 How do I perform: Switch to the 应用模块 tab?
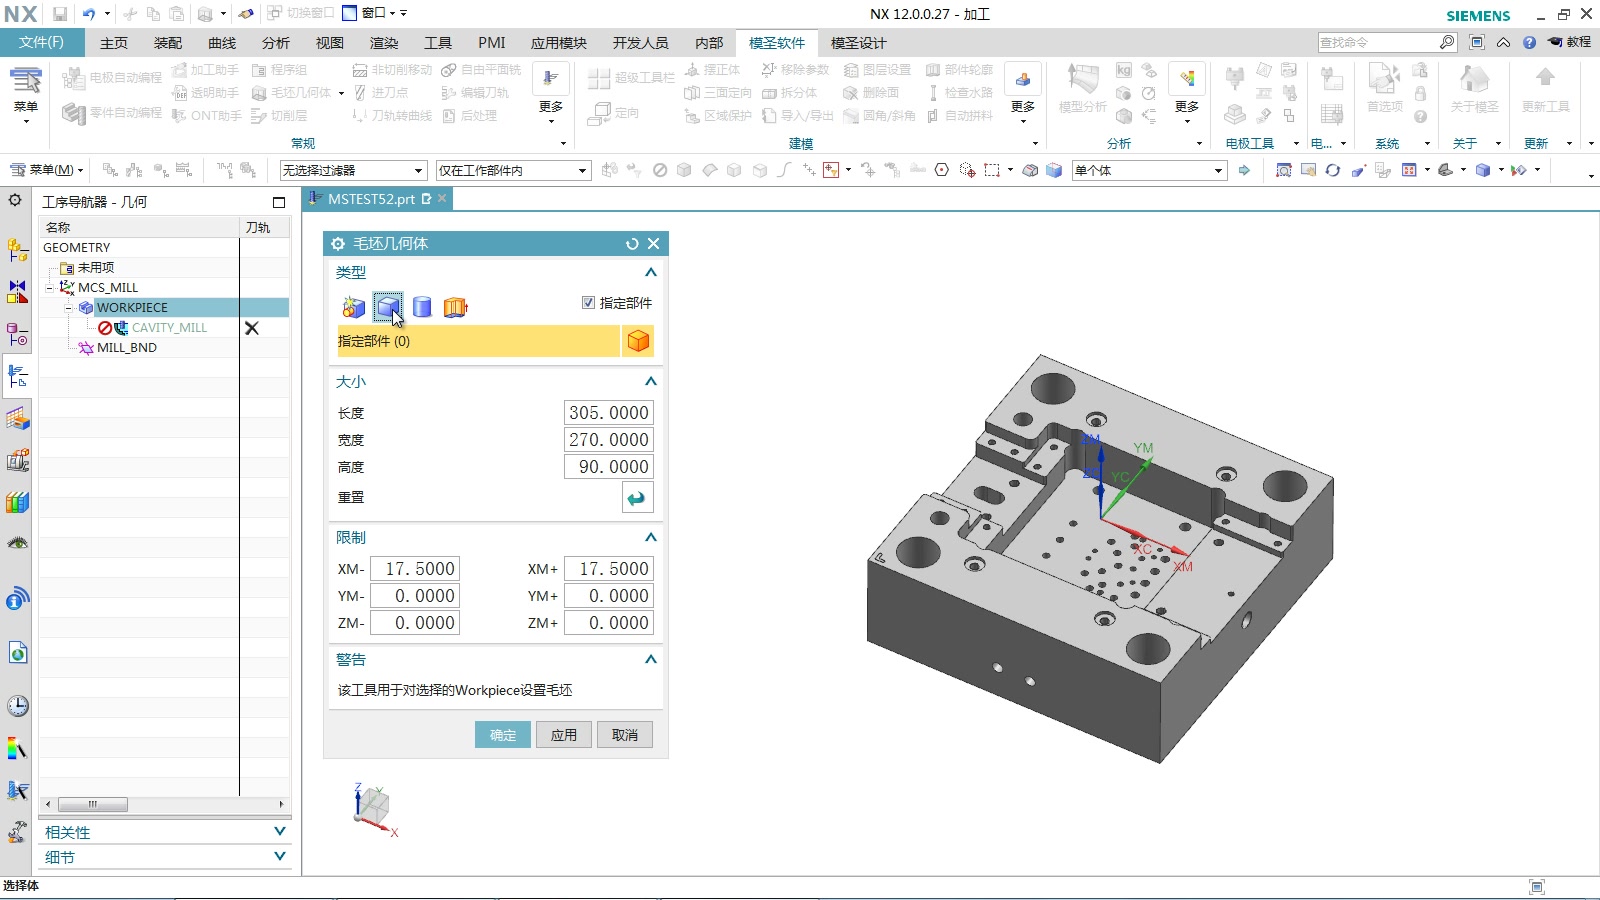pos(559,43)
